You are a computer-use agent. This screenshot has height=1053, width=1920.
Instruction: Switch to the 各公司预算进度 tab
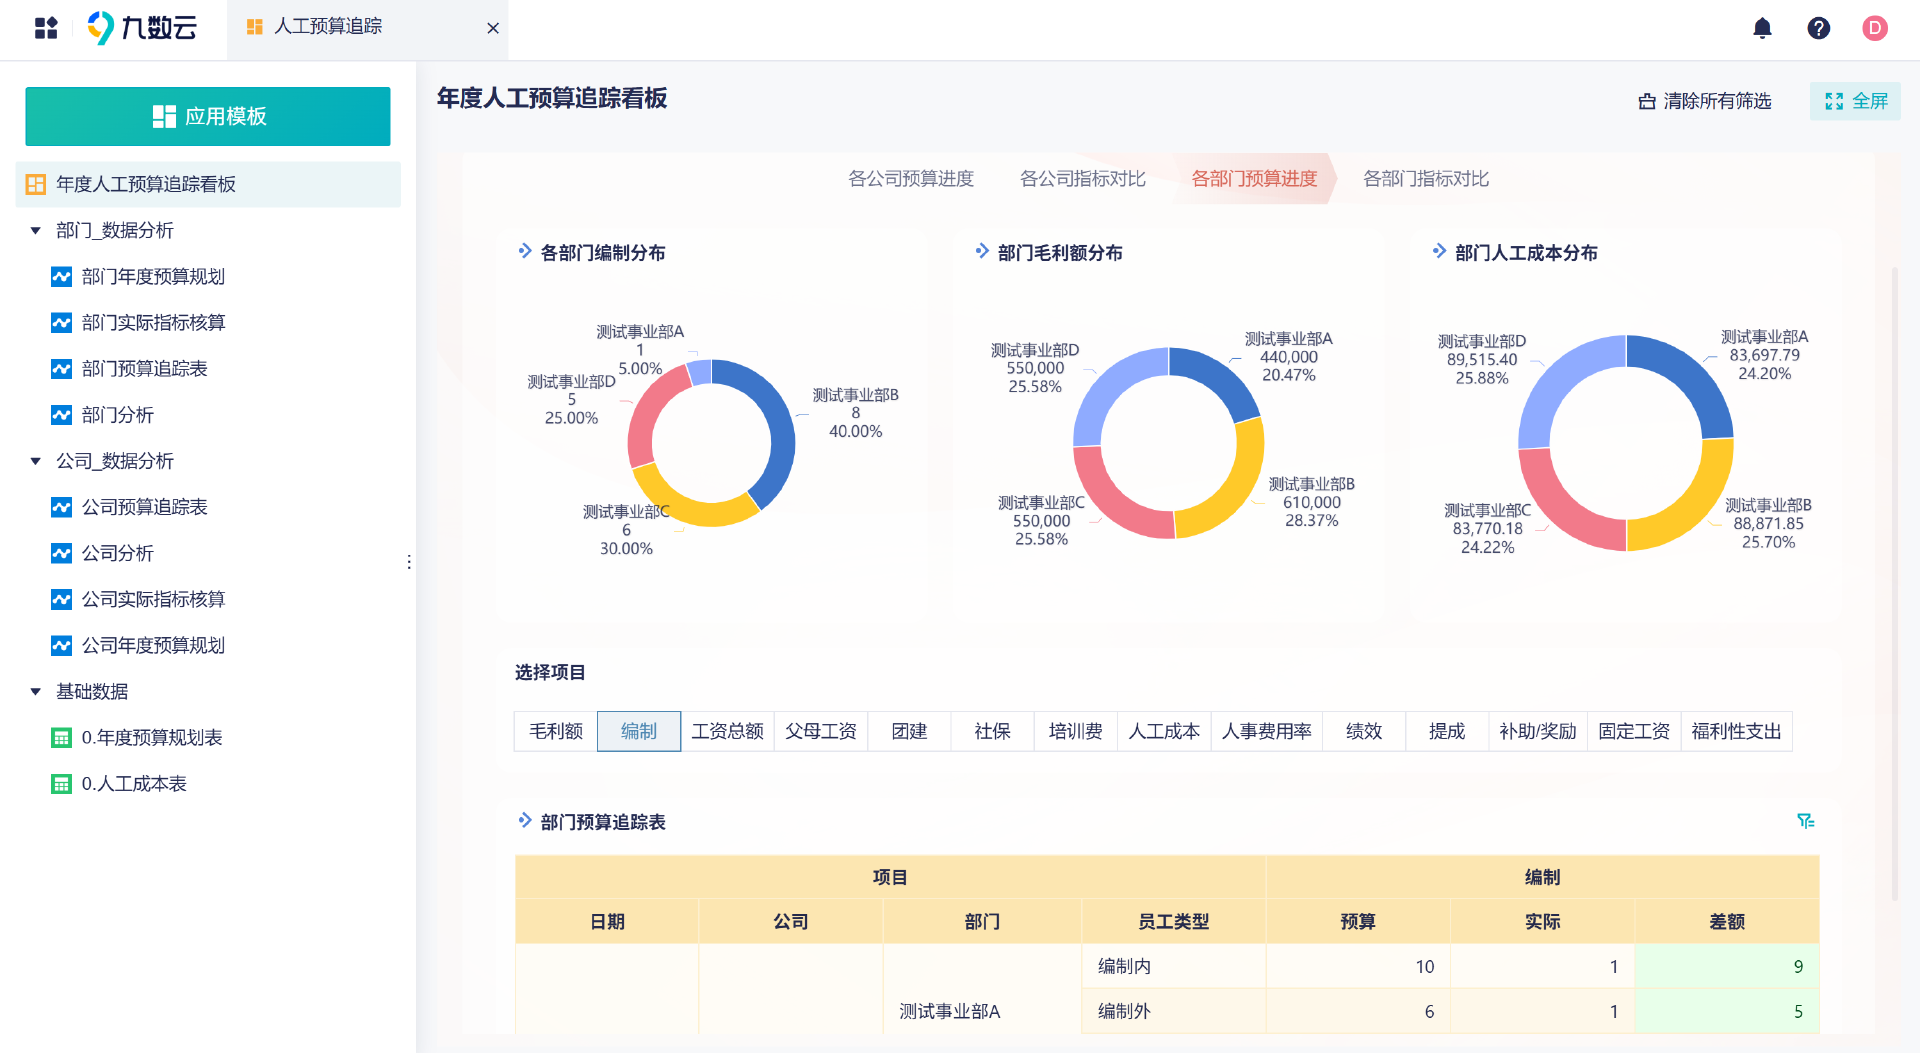coord(911,178)
